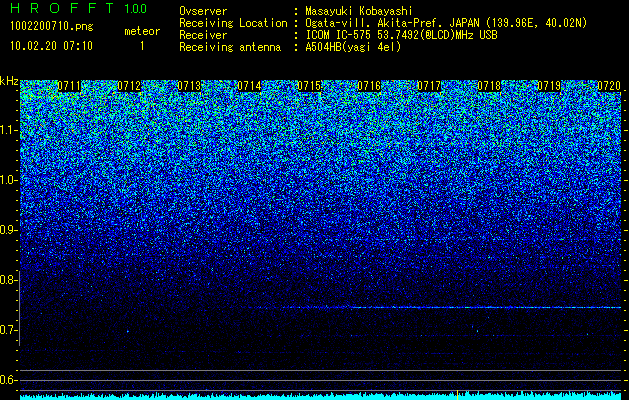
Task: Click the meteor count value 1
Action: point(142,46)
